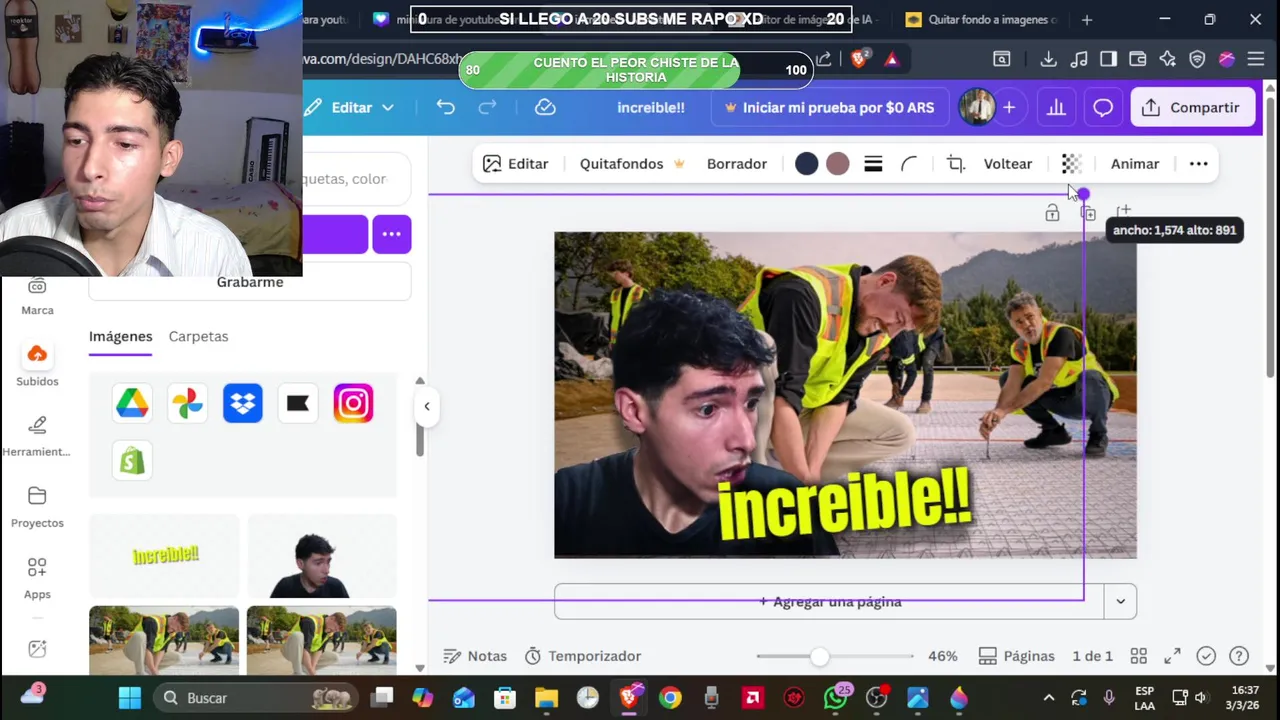Open Dropbox import icon
The image size is (1280, 720).
tap(242, 403)
